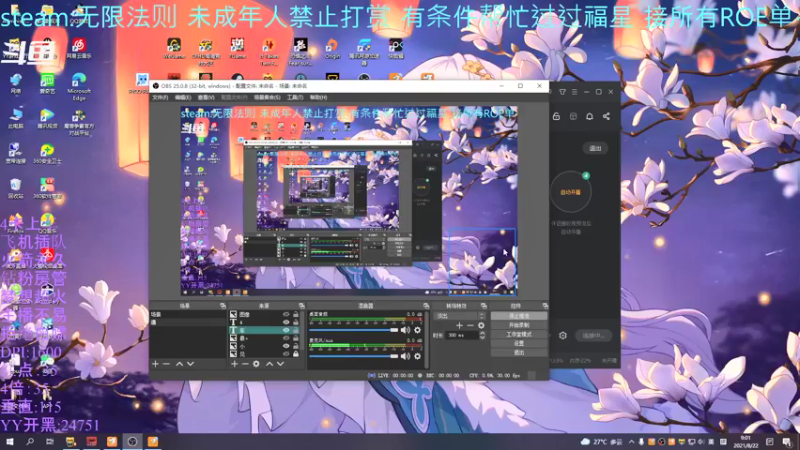The width and height of the screenshot is (800, 450).
Task: Click the taskbar search magnifier icon
Action: [30, 441]
